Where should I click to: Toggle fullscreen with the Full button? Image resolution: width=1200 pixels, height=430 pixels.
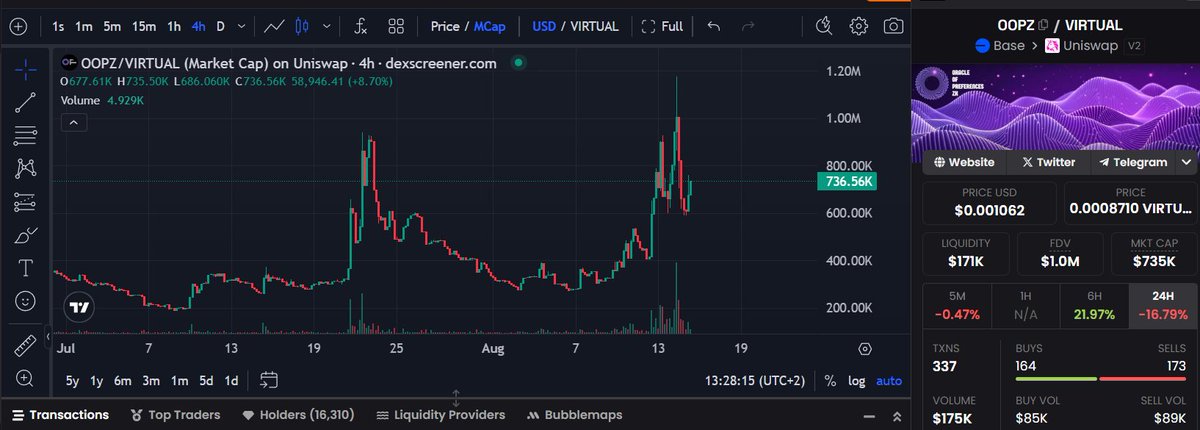click(662, 26)
